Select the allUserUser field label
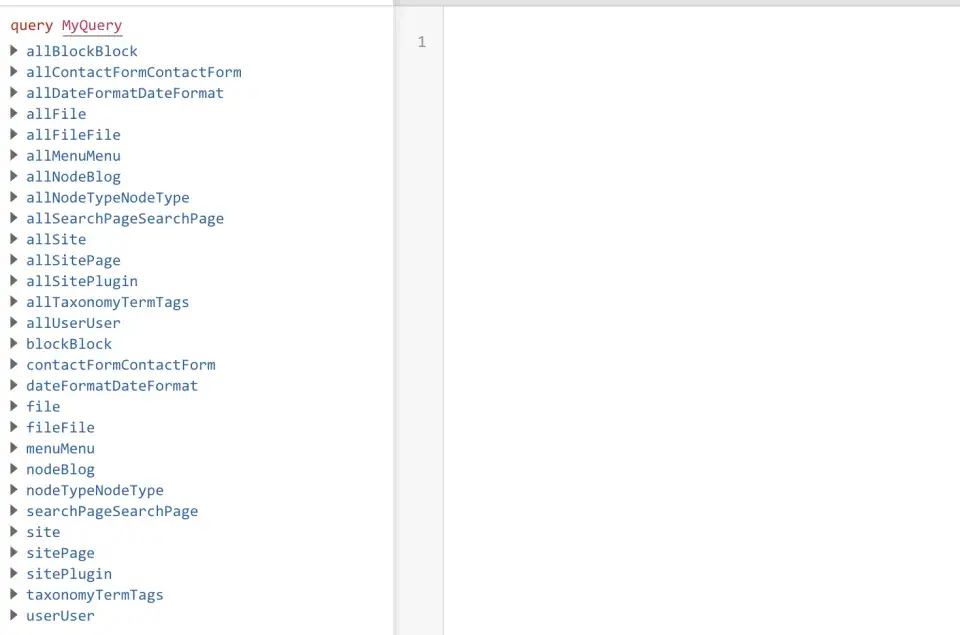This screenshot has height=635, width=960. pos(73,323)
